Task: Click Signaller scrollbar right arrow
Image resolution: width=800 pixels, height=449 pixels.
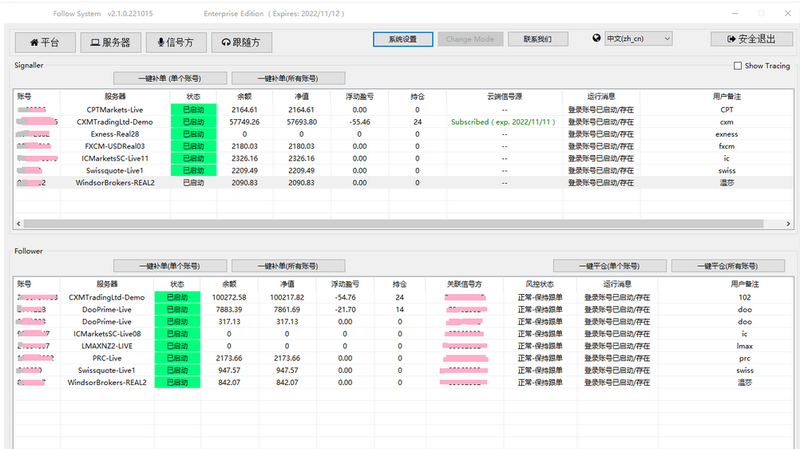Action: point(788,223)
